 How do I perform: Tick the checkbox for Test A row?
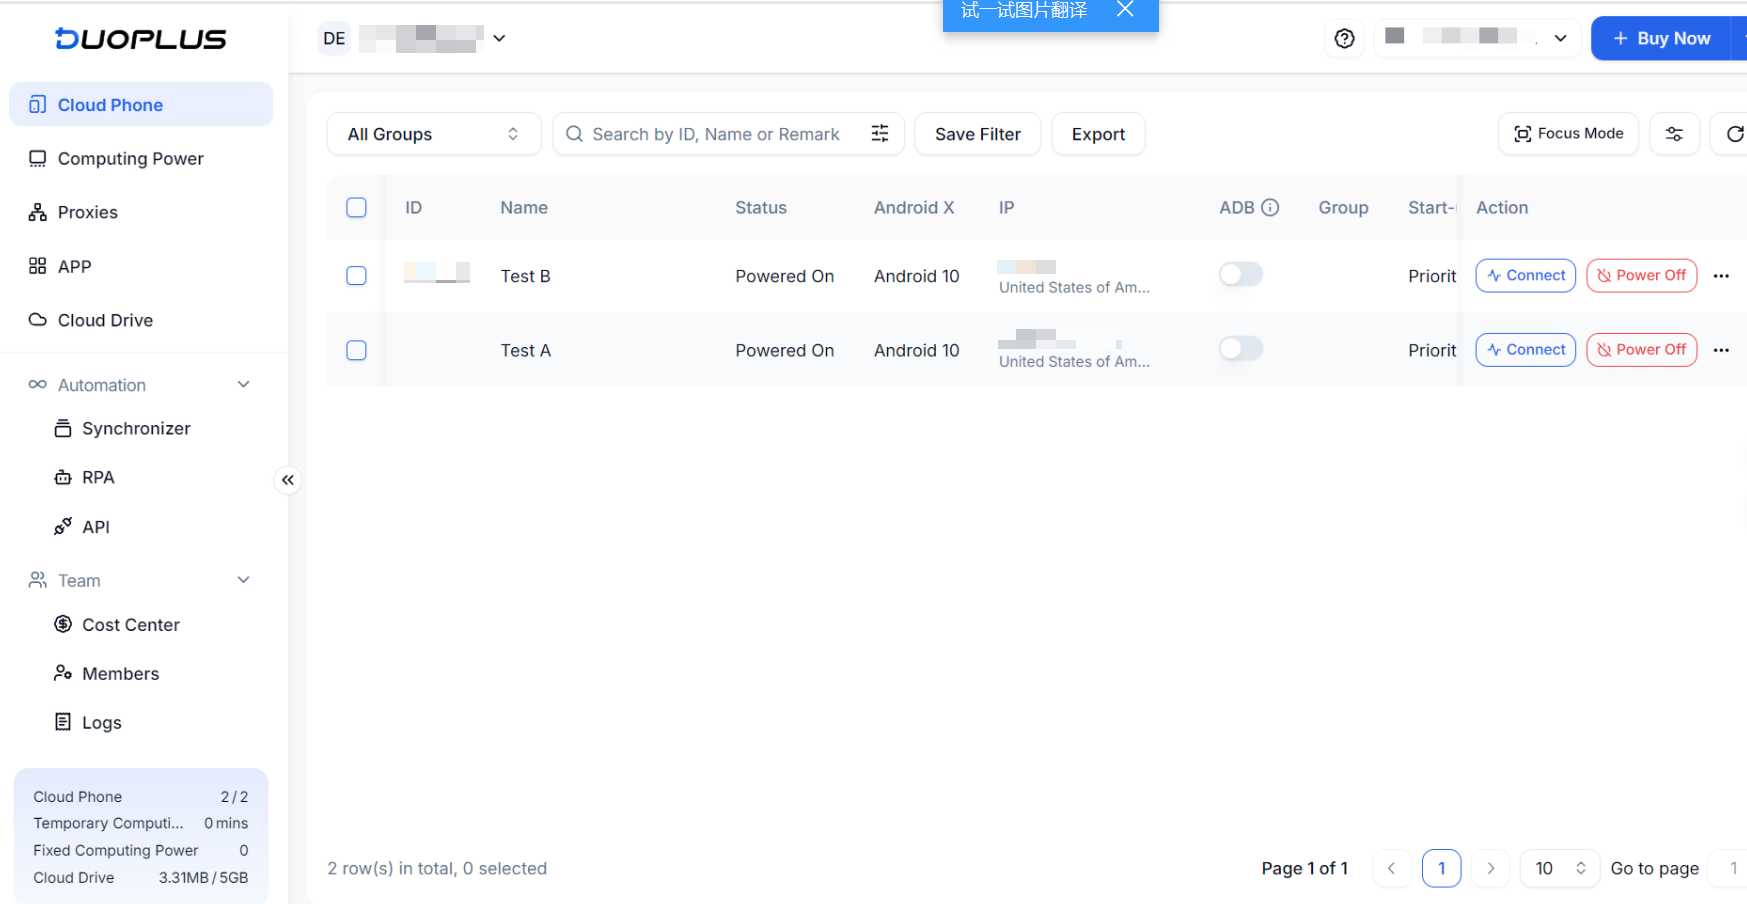(356, 351)
